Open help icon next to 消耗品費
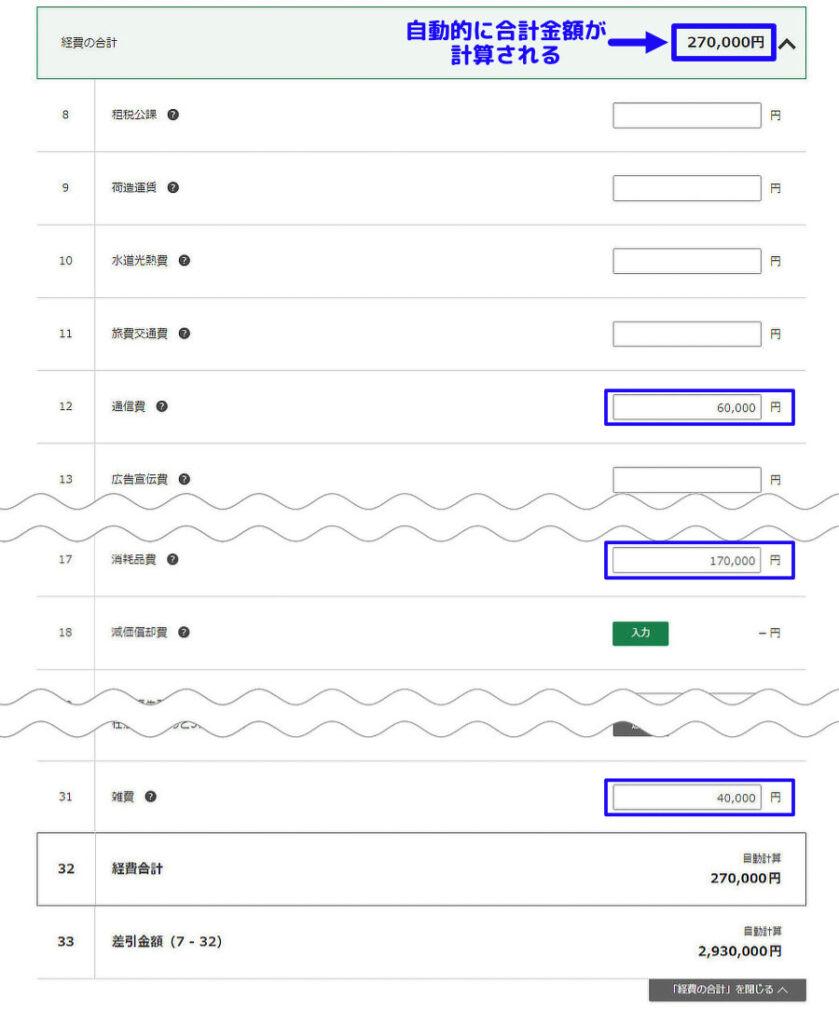839x1024 pixels. pyautogui.click(x=172, y=560)
